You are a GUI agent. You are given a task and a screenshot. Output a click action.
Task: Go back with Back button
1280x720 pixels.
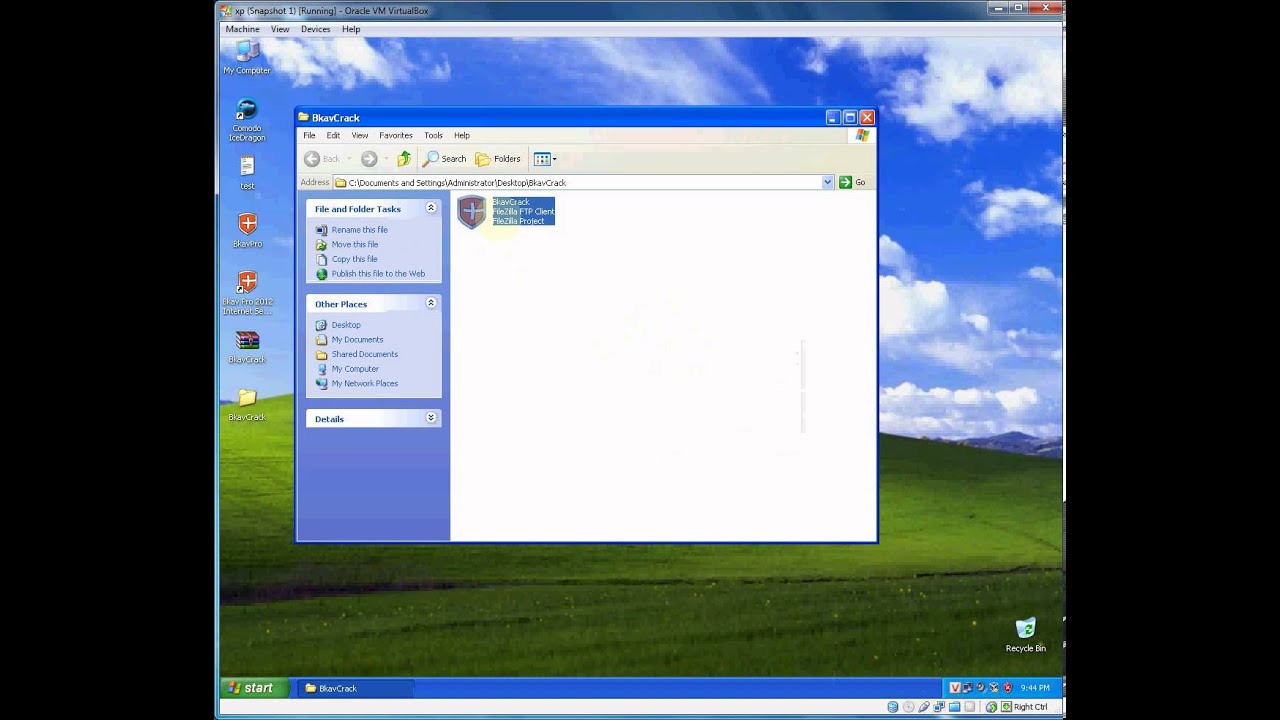(x=323, y=158)
